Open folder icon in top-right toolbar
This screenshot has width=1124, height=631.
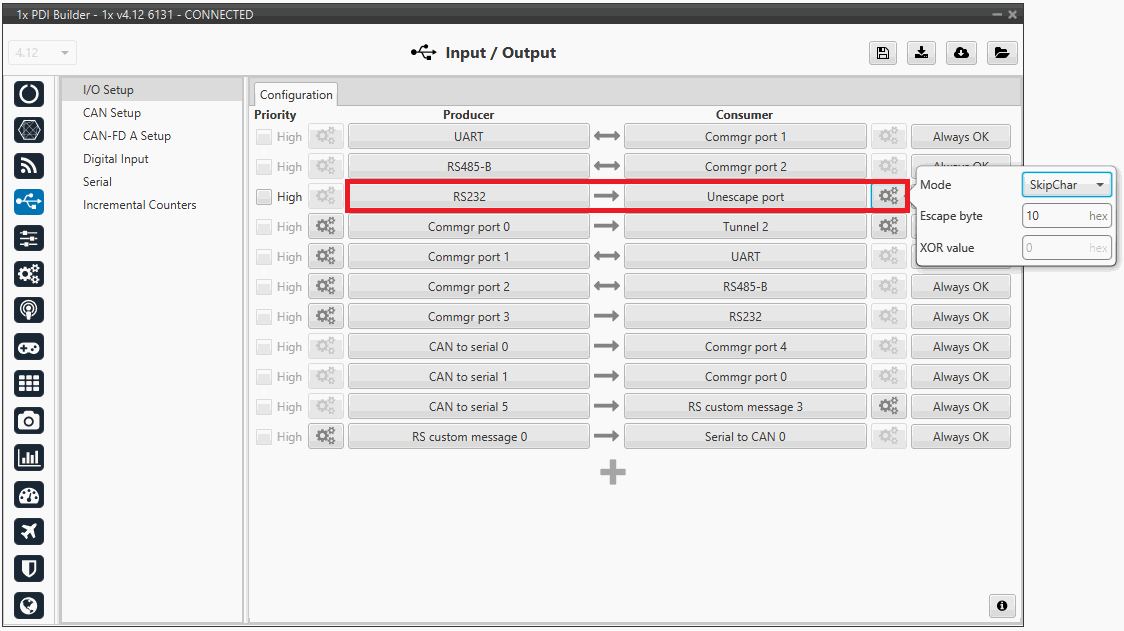[x=1001, y=53]
